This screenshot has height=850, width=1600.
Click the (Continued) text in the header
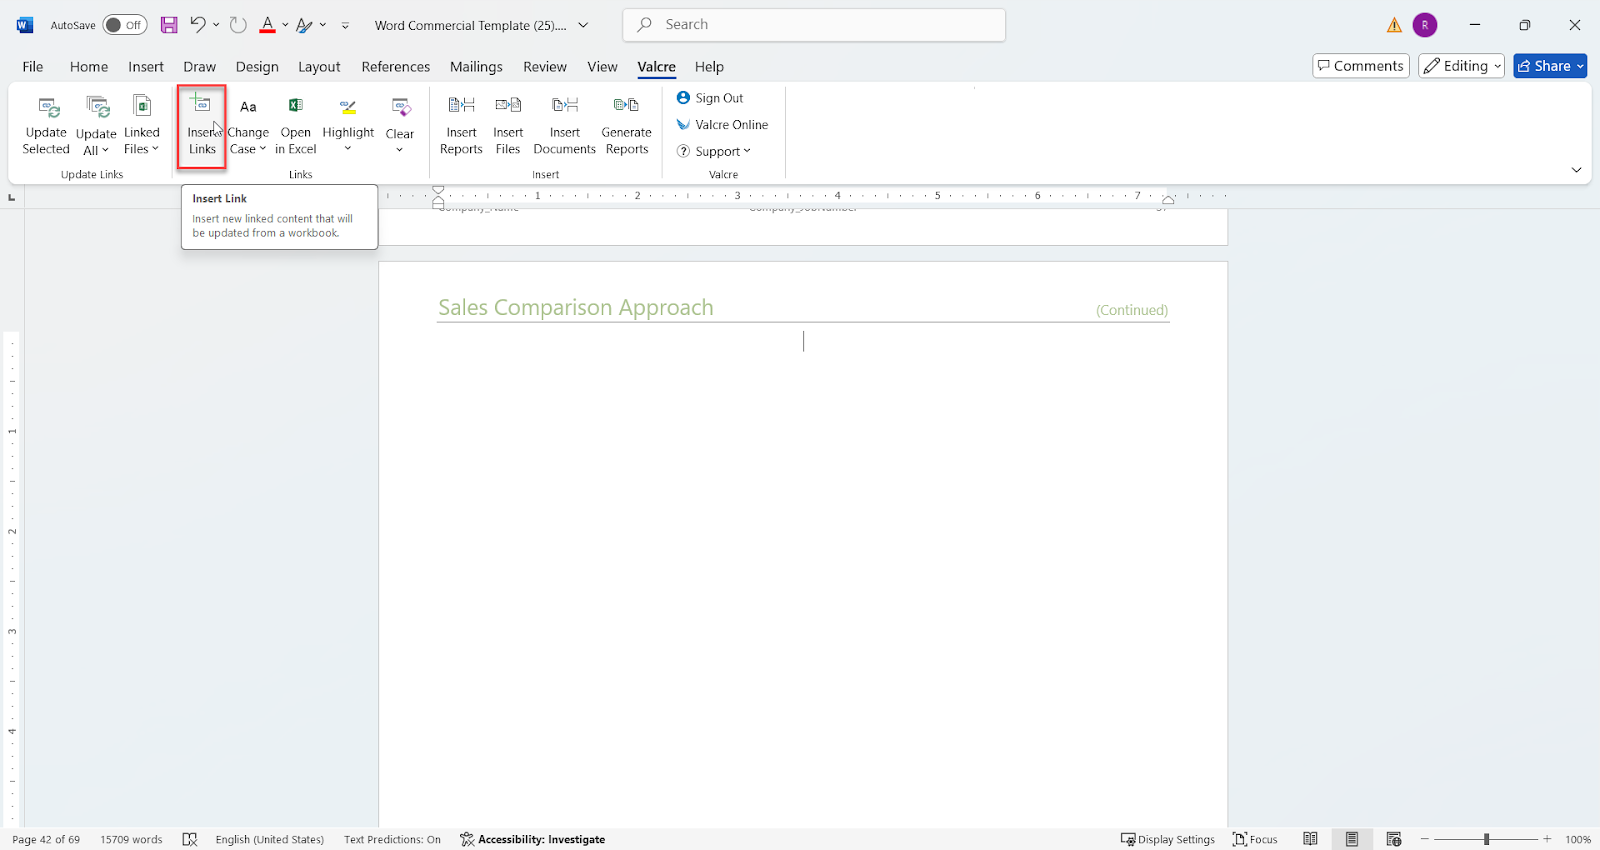1132,310
